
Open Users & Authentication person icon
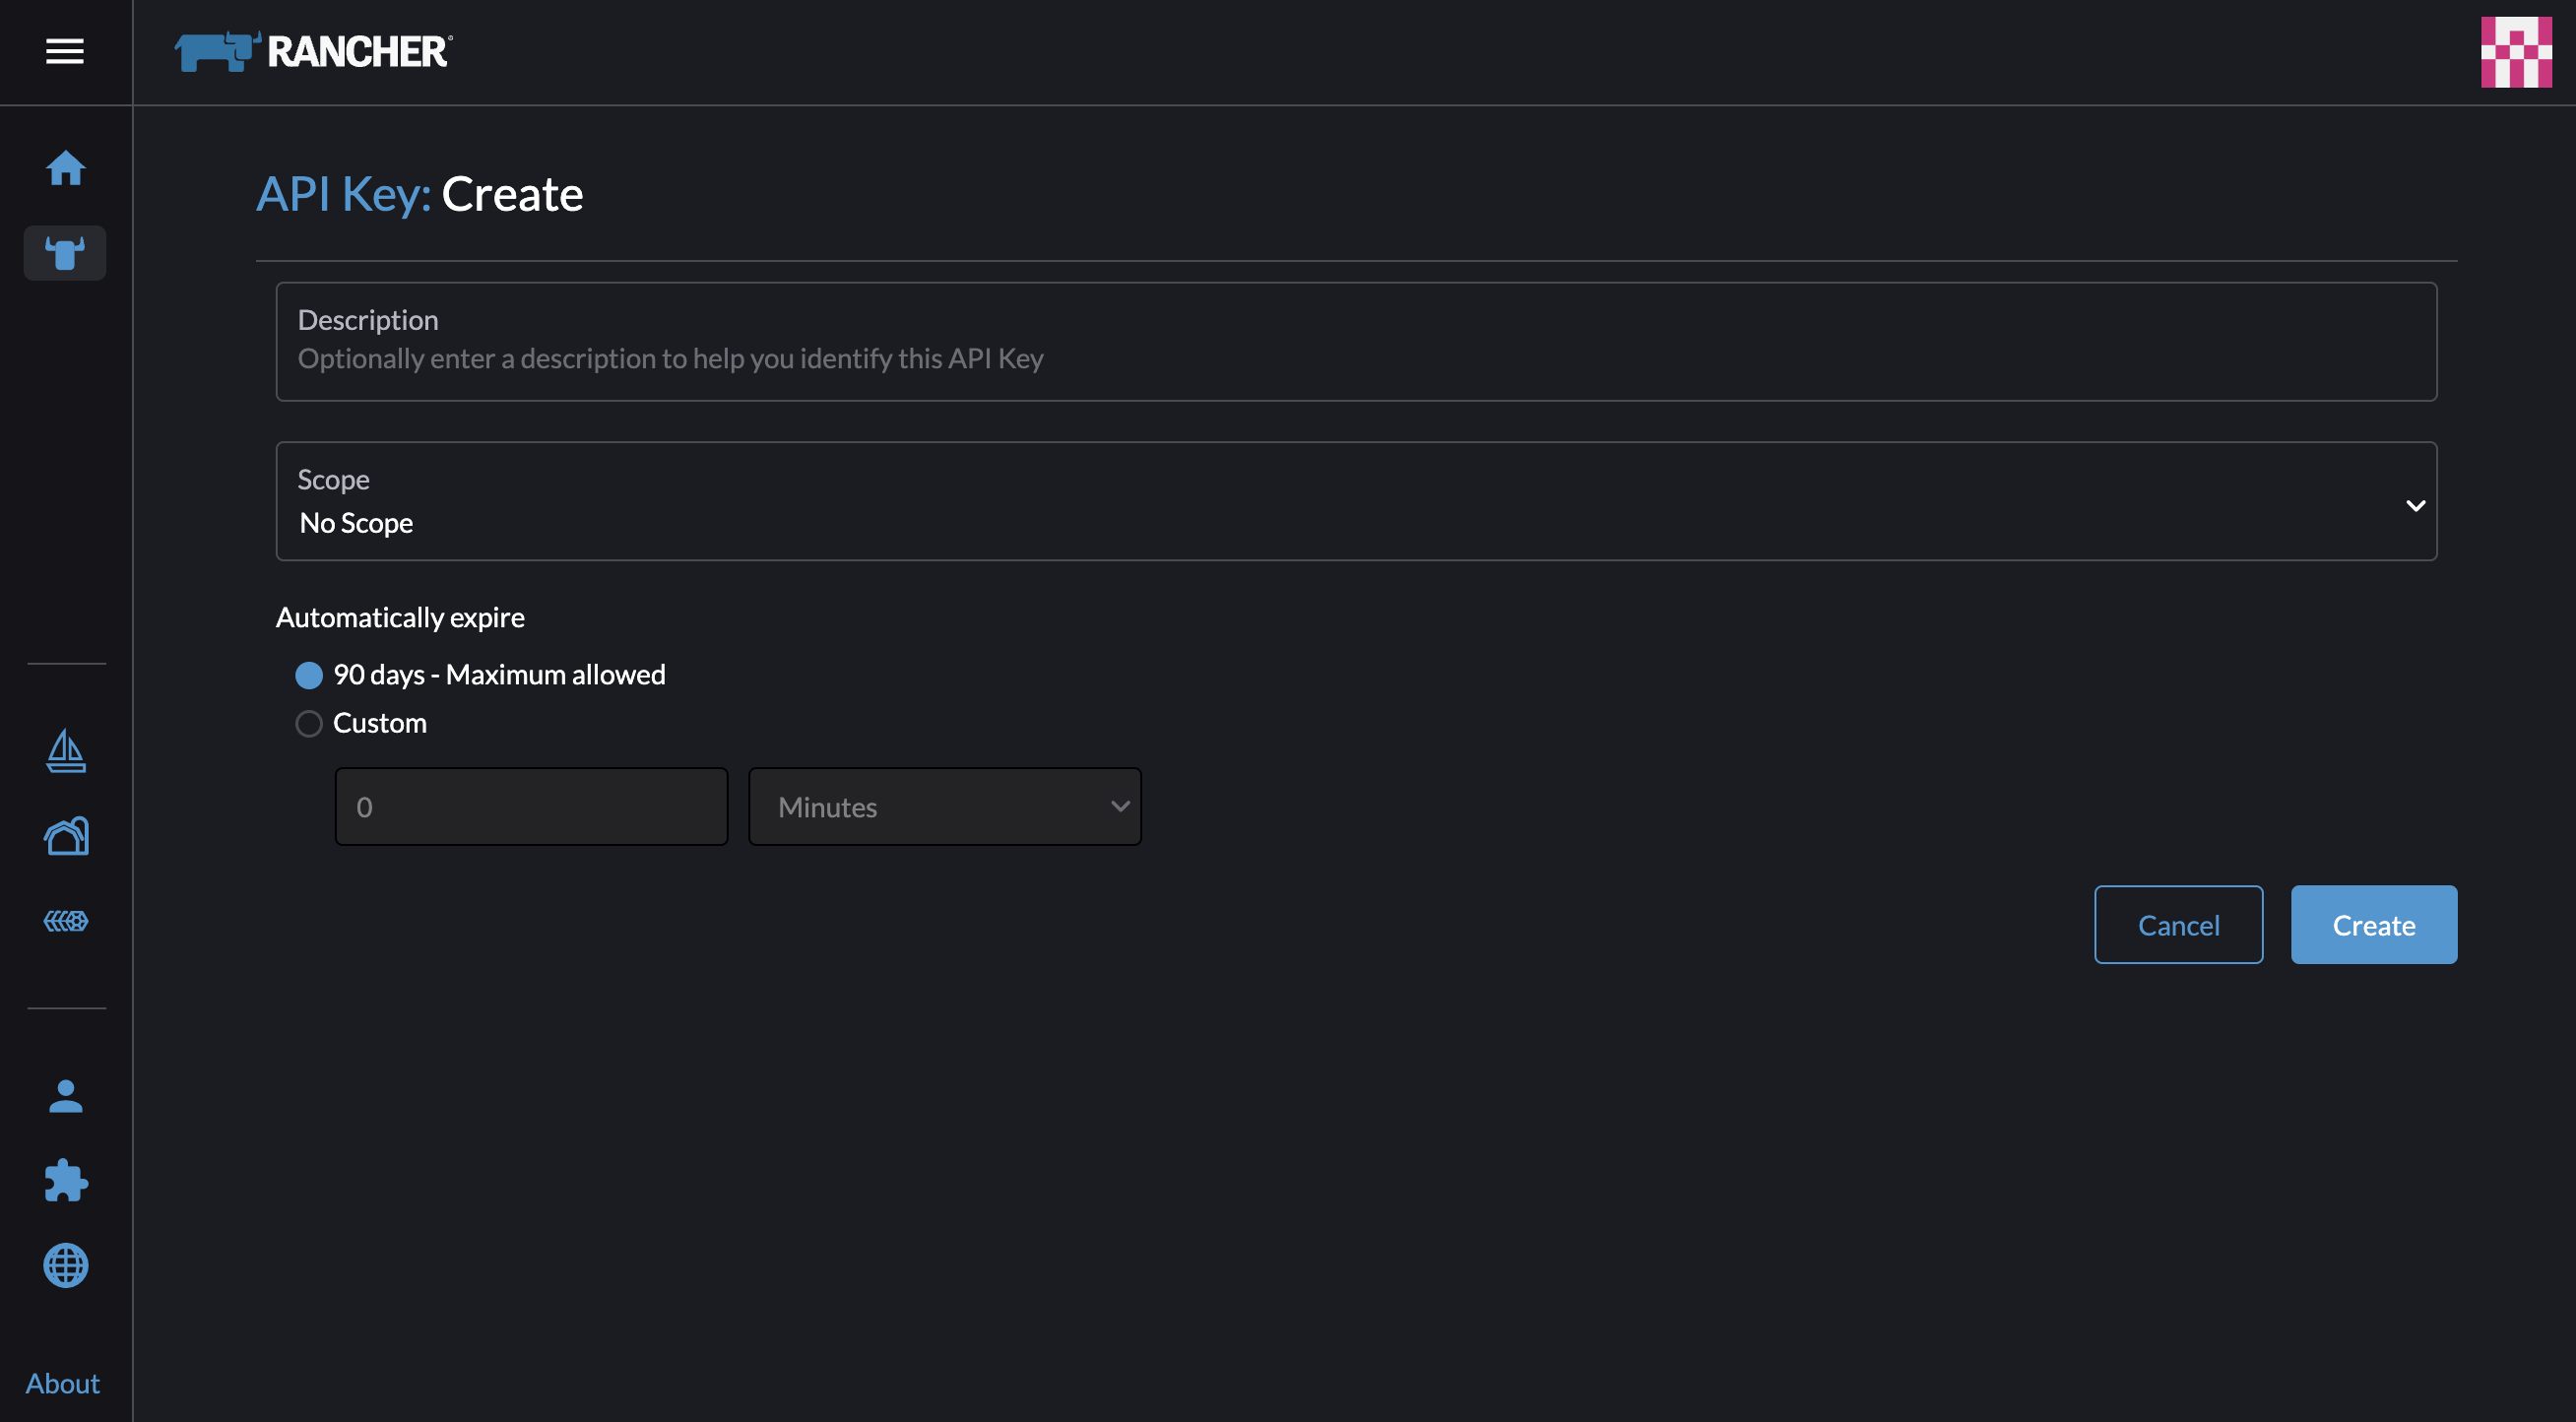click(65, 1096)
